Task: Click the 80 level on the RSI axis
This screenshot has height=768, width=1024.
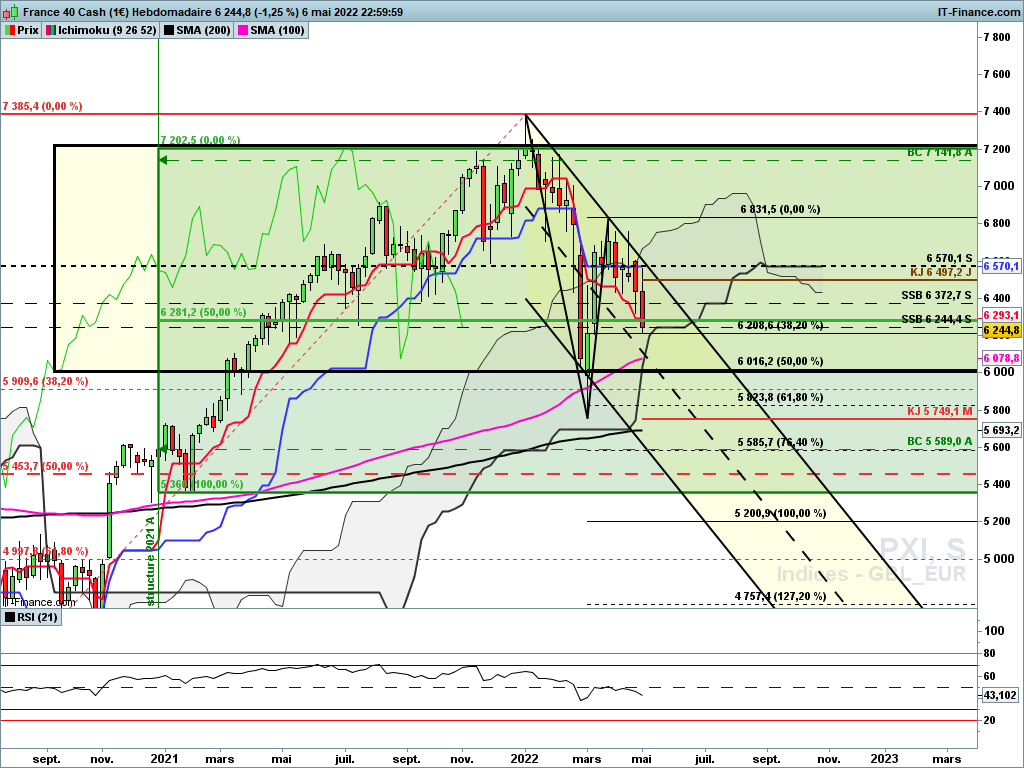Action: click(989, 653)
